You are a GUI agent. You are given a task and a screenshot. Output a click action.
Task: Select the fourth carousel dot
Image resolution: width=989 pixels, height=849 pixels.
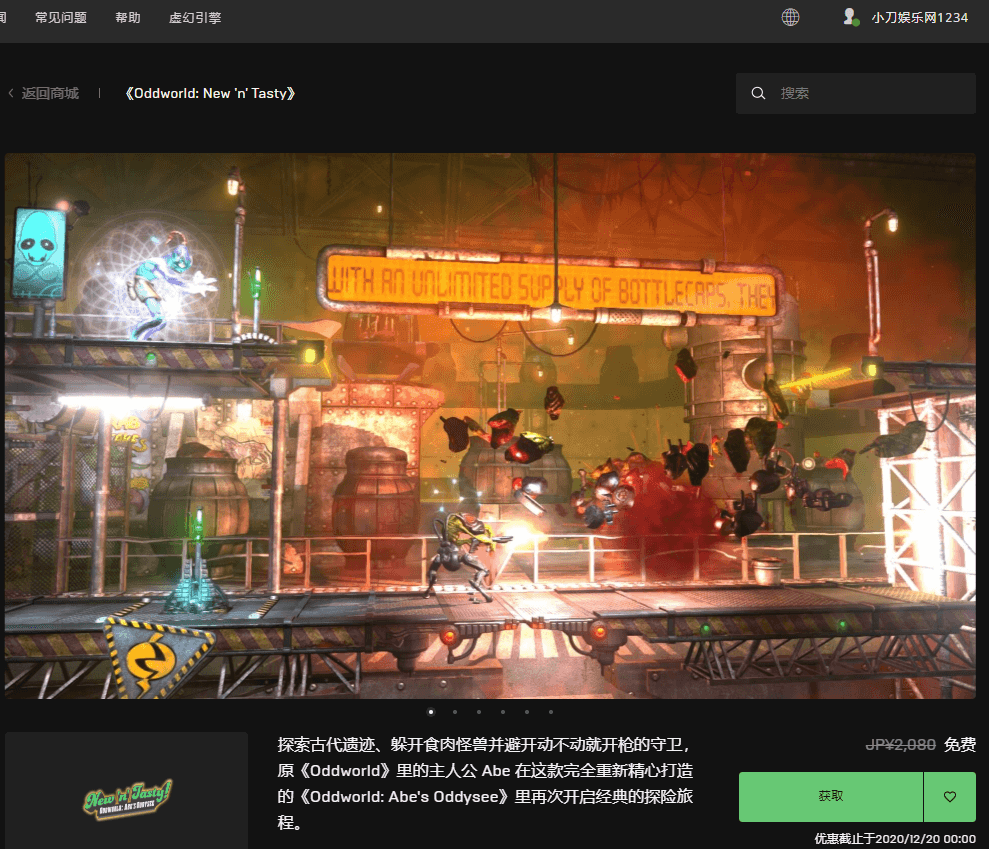click(x=503, y=712)
